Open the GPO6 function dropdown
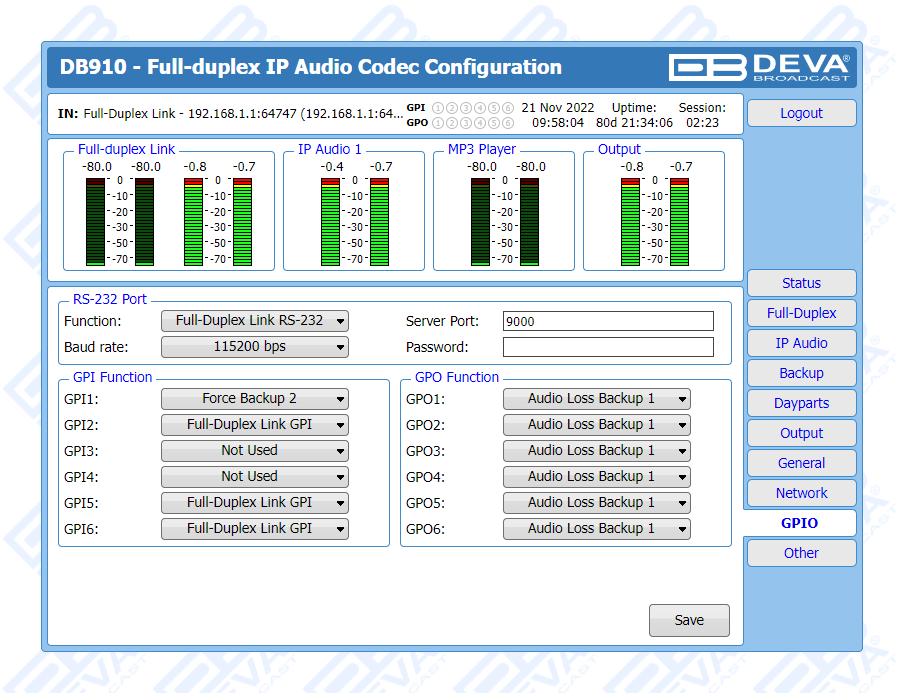The width and height of the screenshot is (904, 693). coord(596,529)
